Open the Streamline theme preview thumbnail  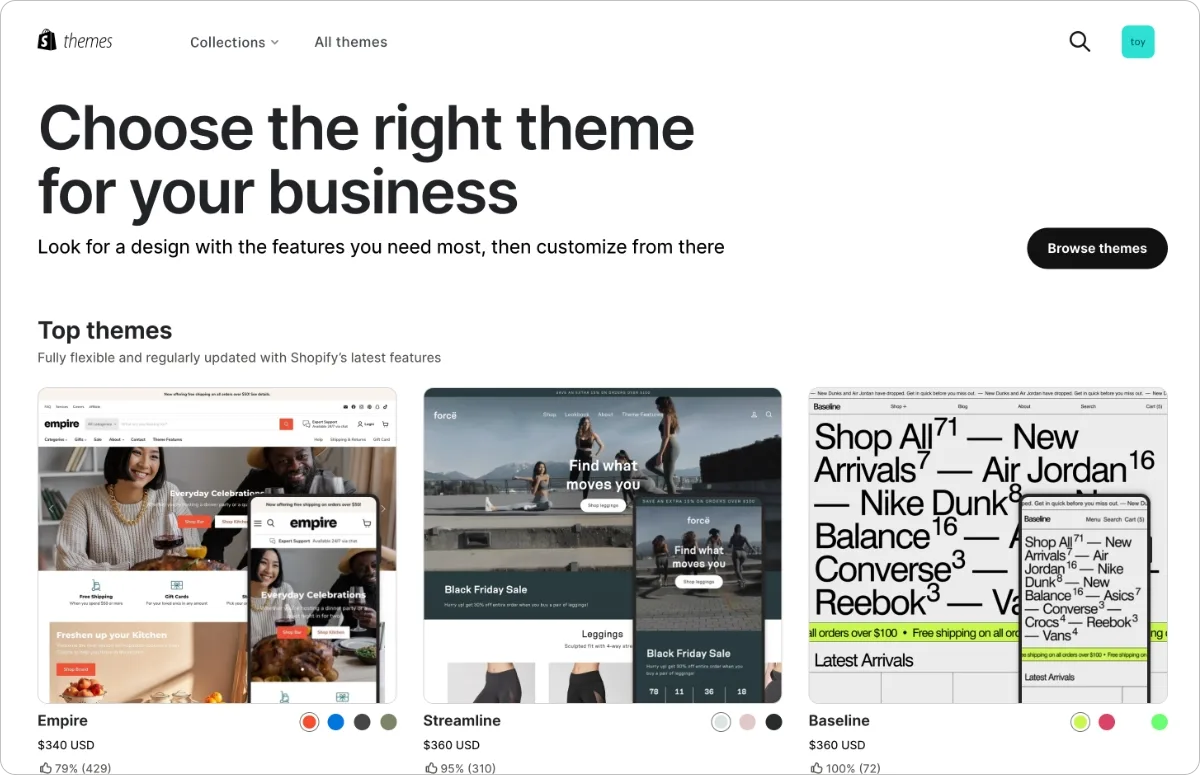click(603, 545)
